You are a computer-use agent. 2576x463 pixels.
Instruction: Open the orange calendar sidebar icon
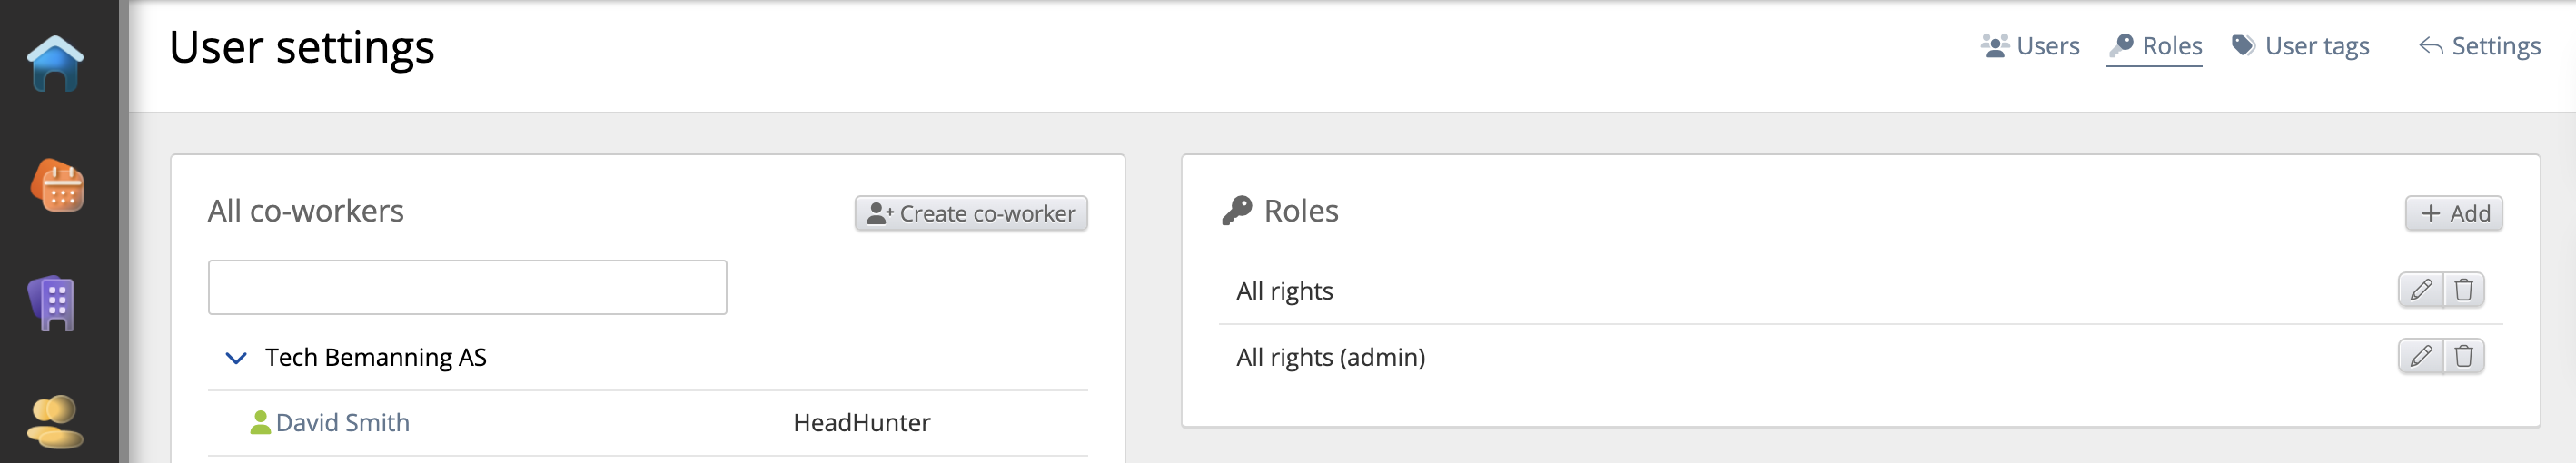(57, 186)
